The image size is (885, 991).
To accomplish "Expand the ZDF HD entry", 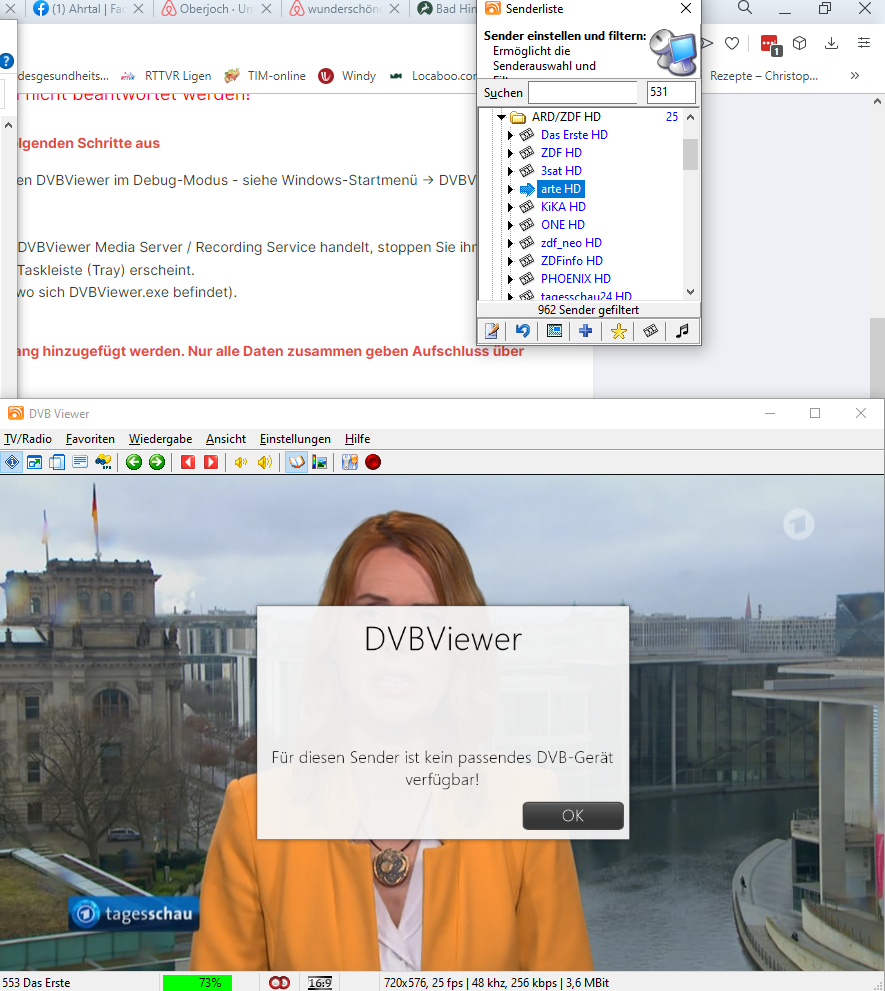I will (x=510, y=153).
